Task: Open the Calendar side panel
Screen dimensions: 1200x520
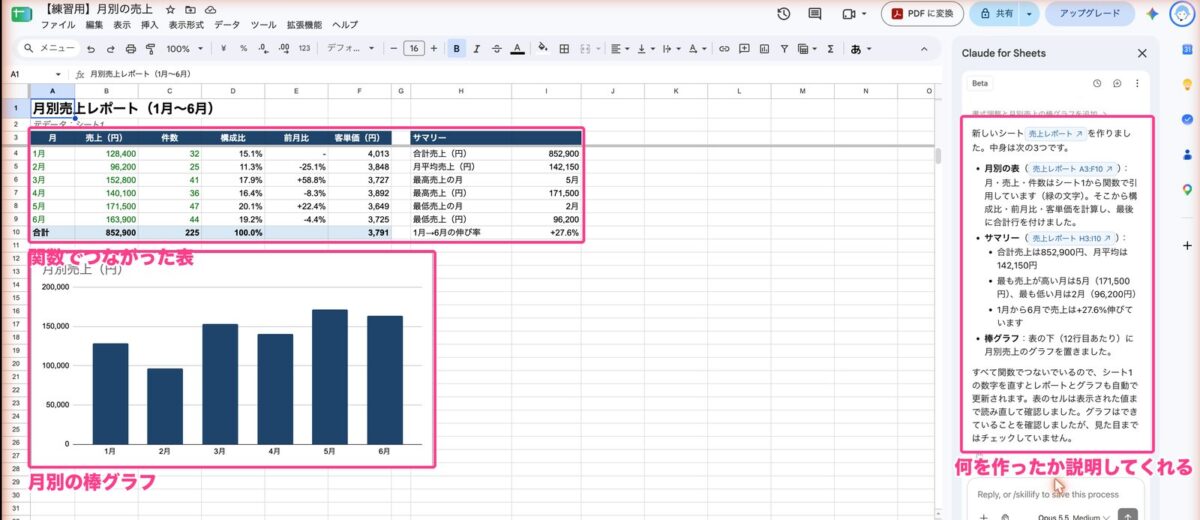Action: click(x=1187, y=50)
